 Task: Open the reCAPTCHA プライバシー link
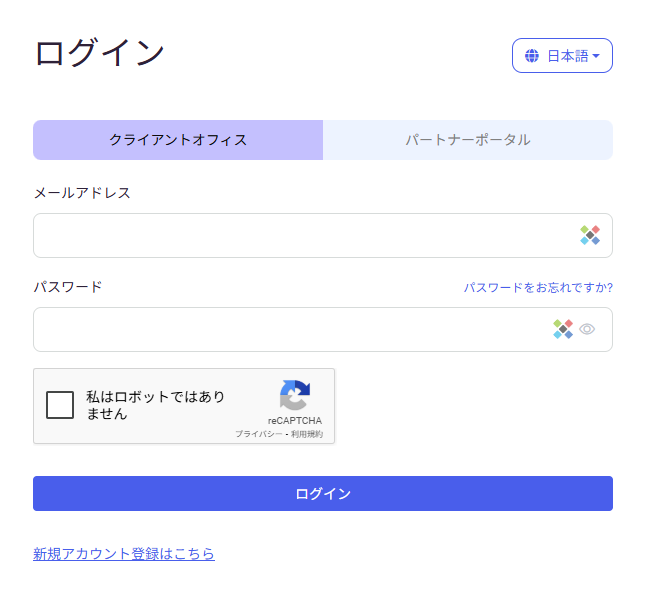(x=259, y=434)
